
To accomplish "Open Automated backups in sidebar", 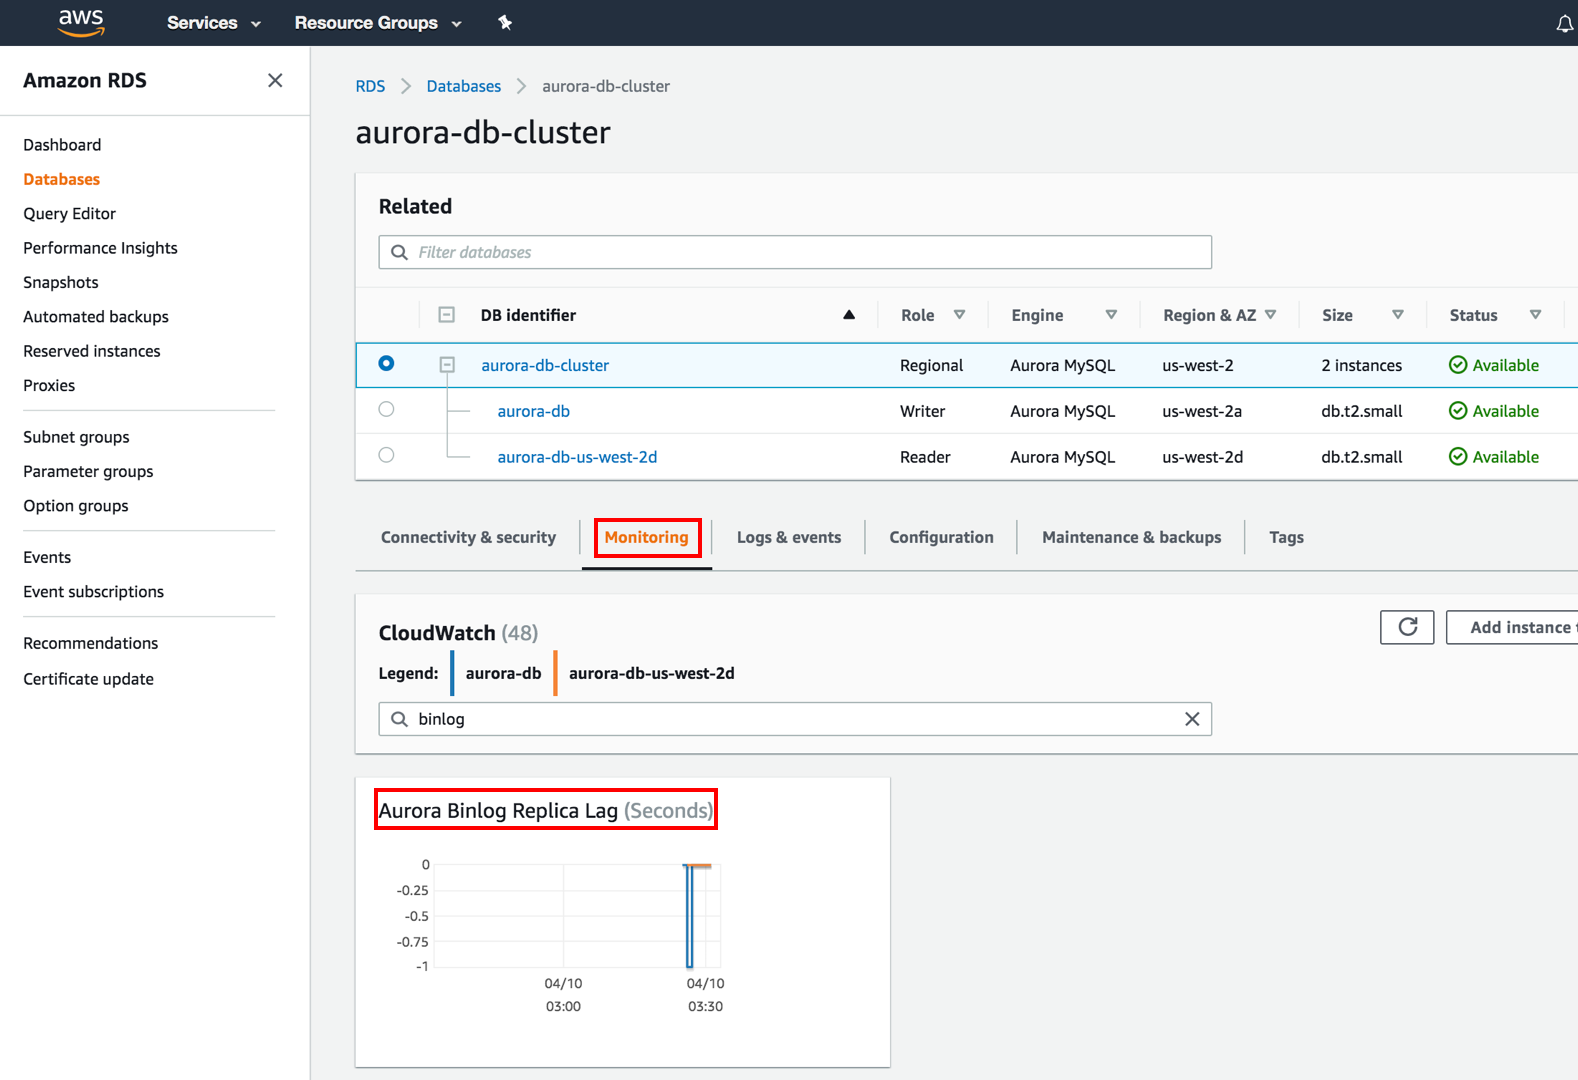I will (x=96, y=316).
